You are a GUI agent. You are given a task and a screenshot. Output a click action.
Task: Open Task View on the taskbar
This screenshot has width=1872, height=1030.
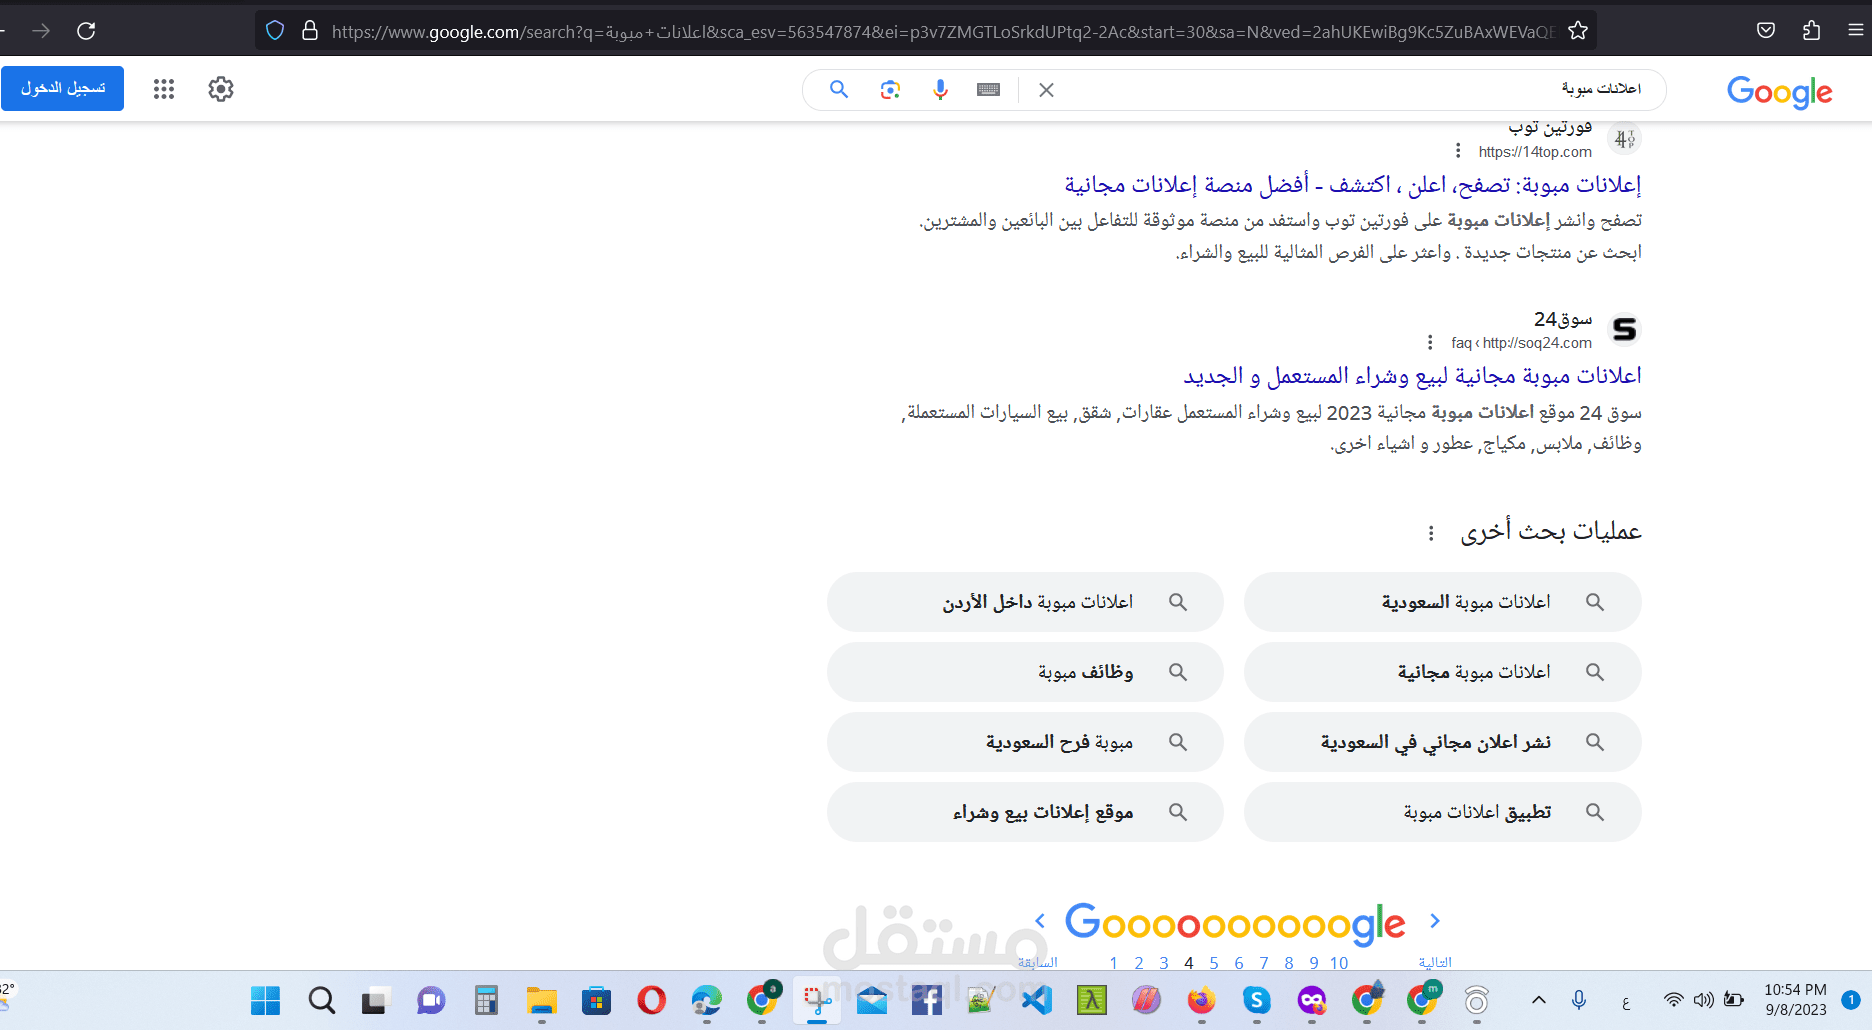pos(375,1000)
